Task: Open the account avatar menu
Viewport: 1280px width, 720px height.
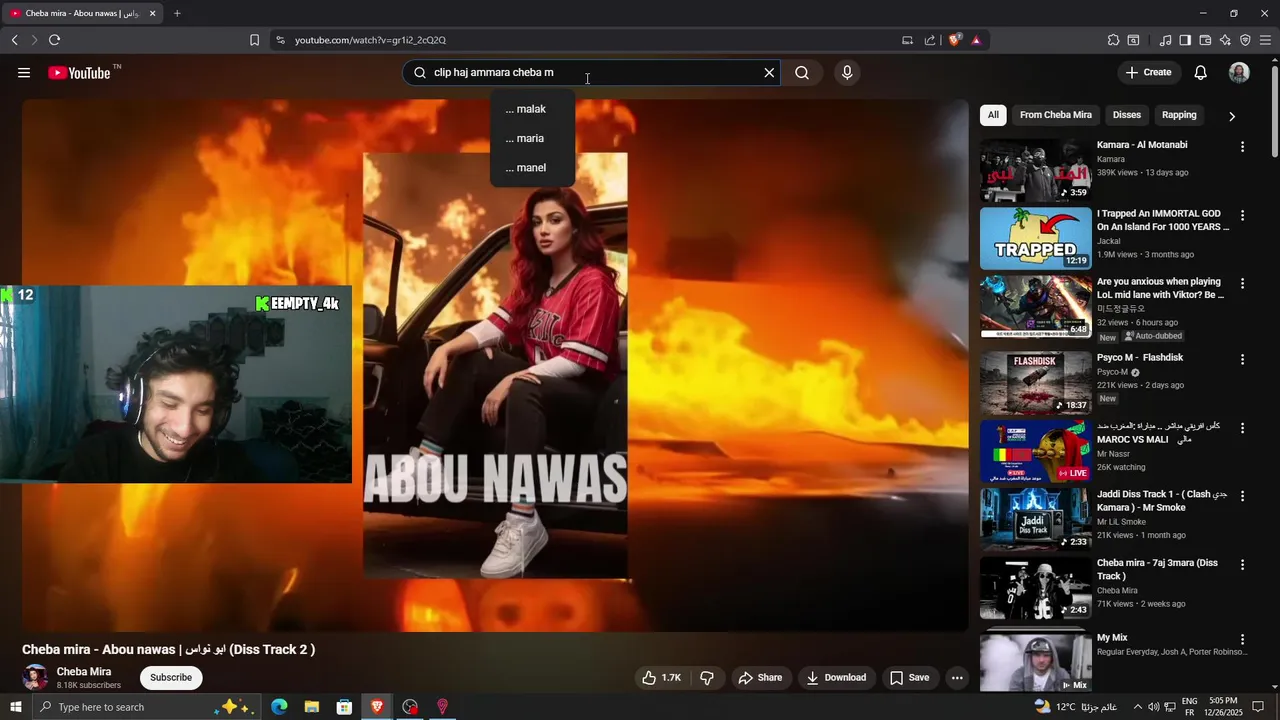Action: 1239,73
